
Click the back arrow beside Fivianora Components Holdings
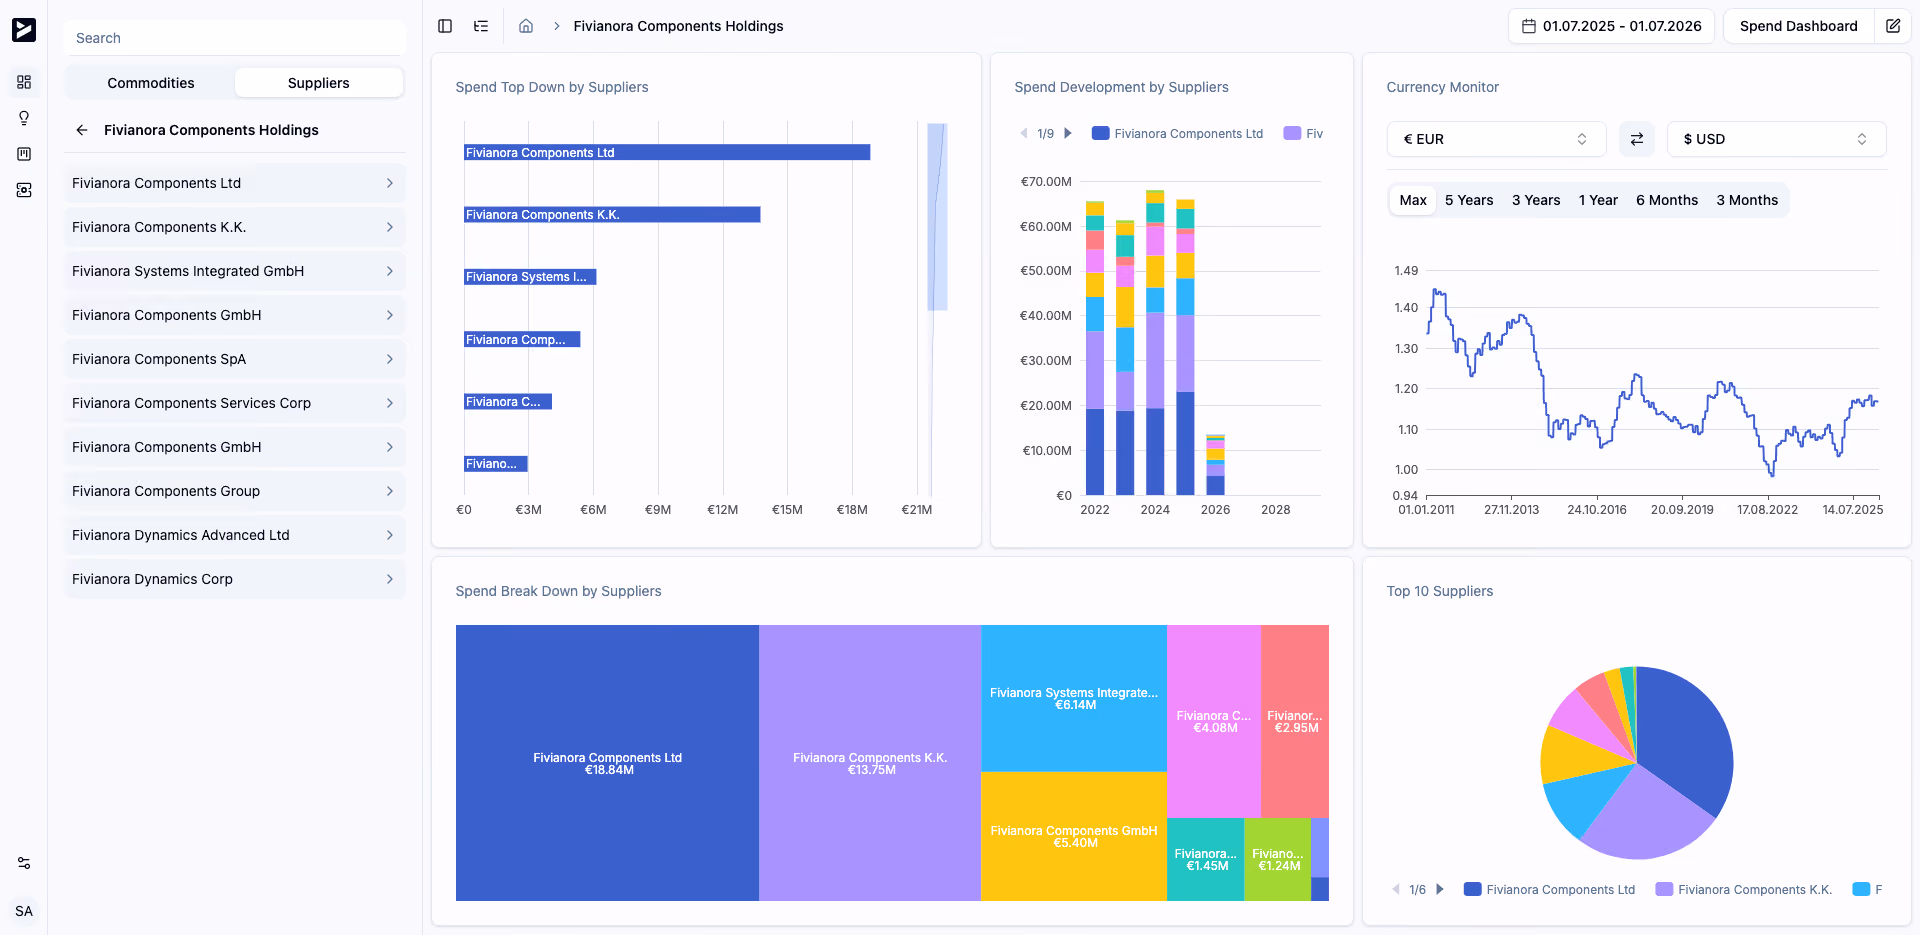82,130
